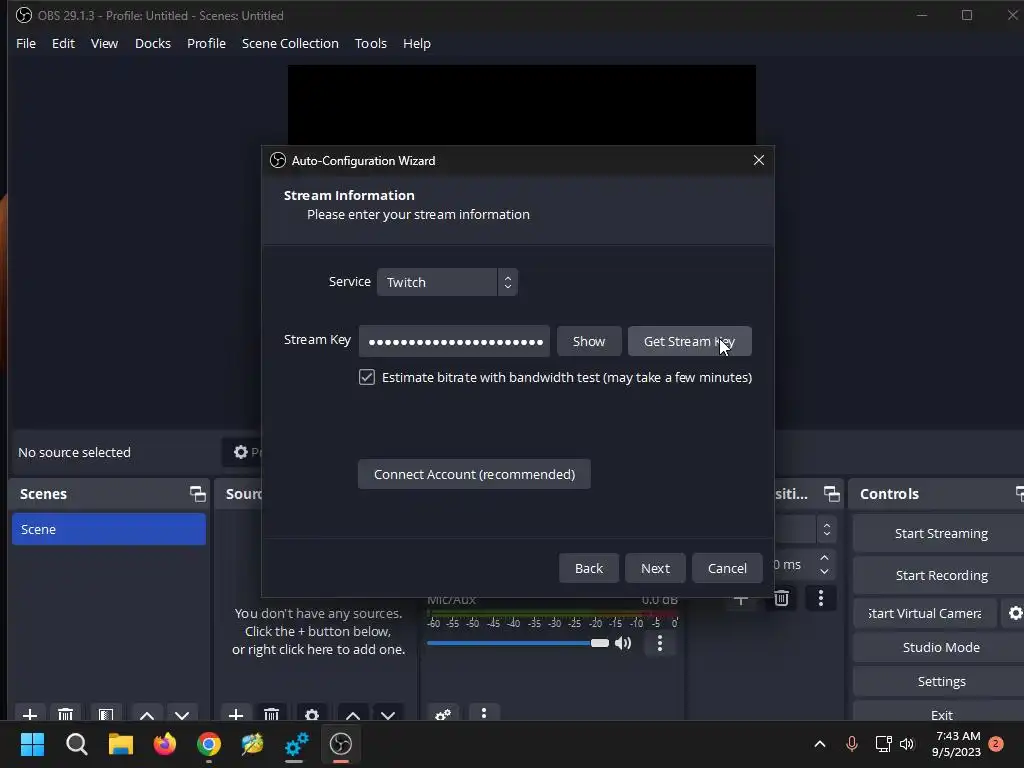Open audio mixer menu dots at bottom

click(484, 712)
